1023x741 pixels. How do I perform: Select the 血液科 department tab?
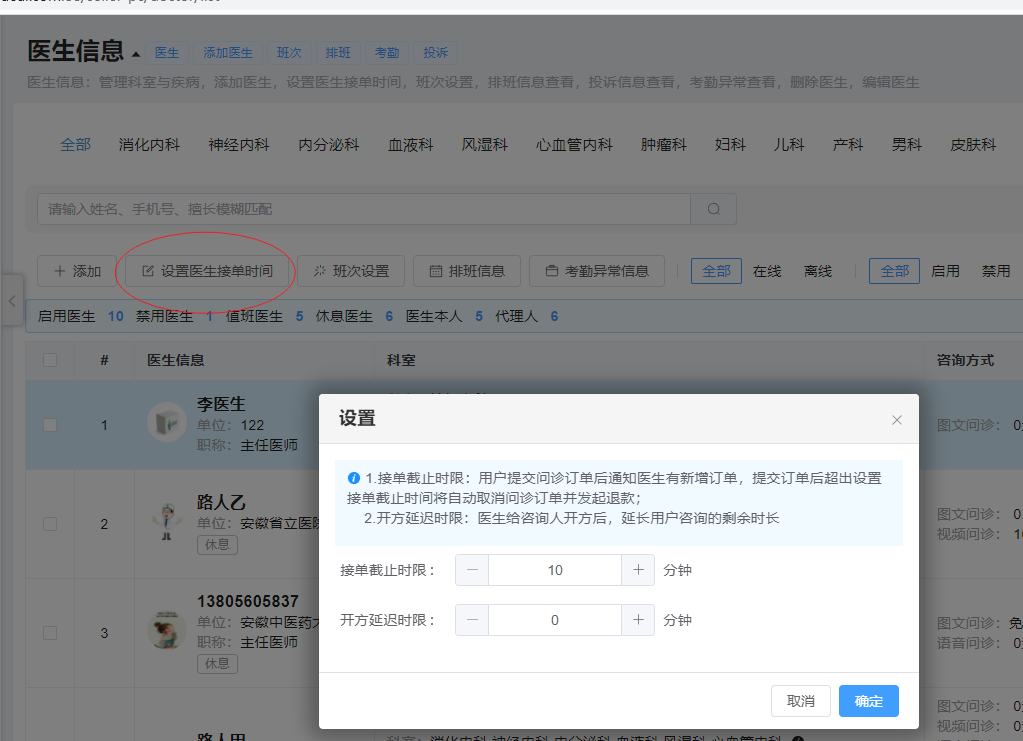(x=410, y=145)
